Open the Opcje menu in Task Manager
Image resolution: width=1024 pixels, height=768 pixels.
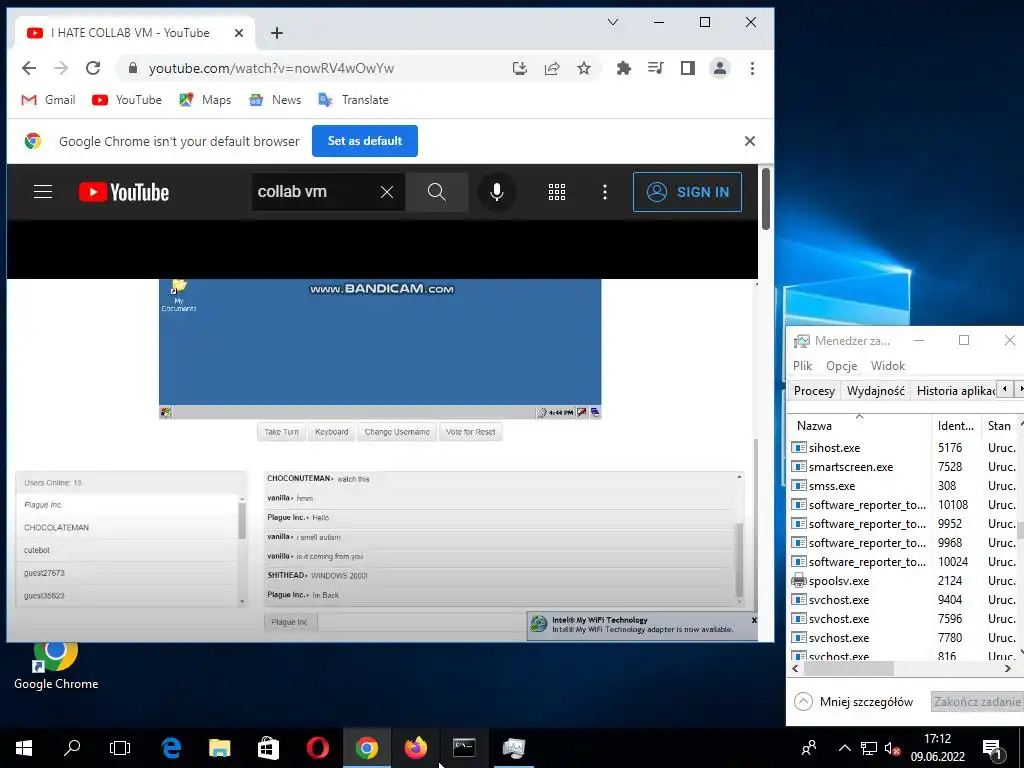pos(841,366)
